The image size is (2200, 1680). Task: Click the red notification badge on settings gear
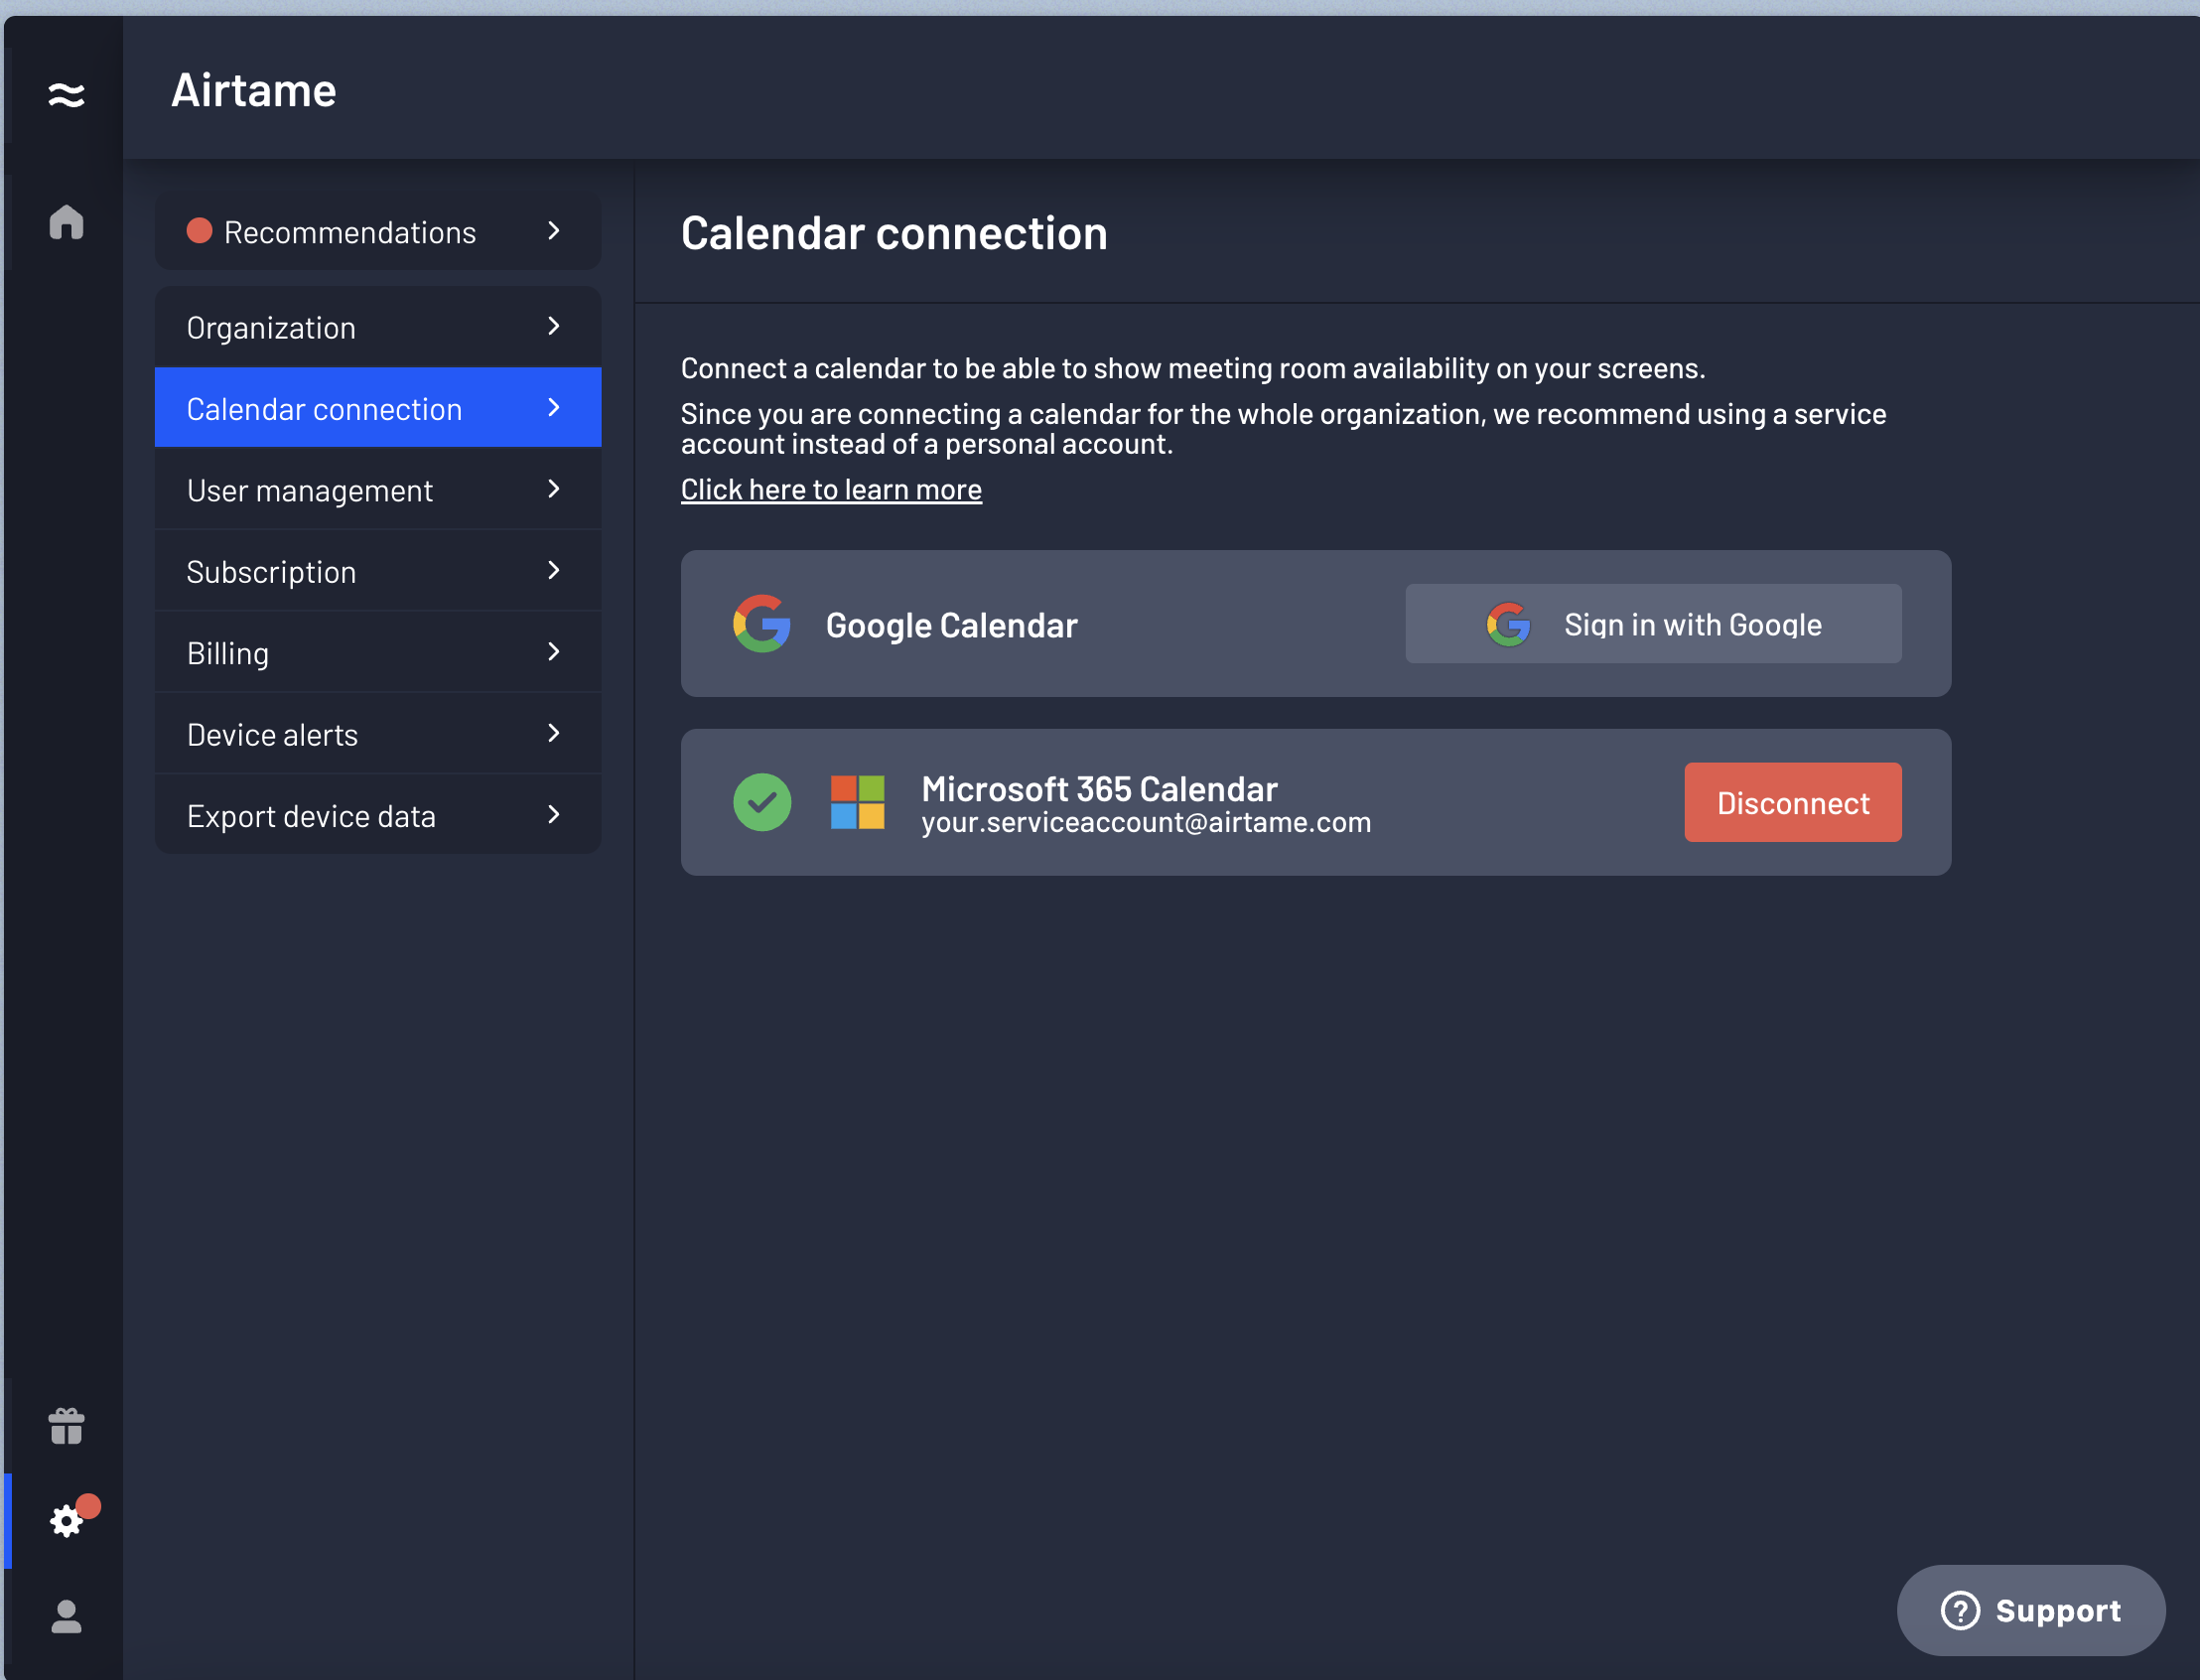click(x=88, y=1506)
